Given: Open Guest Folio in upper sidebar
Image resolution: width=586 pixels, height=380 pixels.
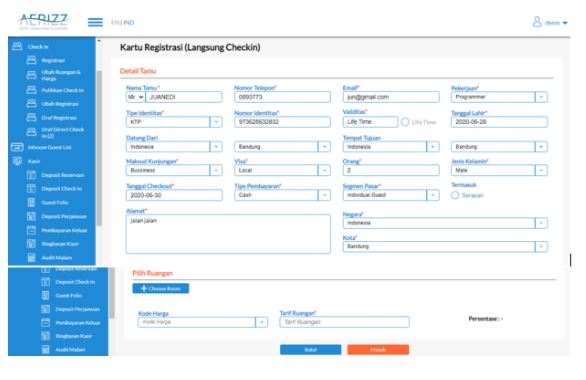Looking at the screenshot, I should pos(55,203).
